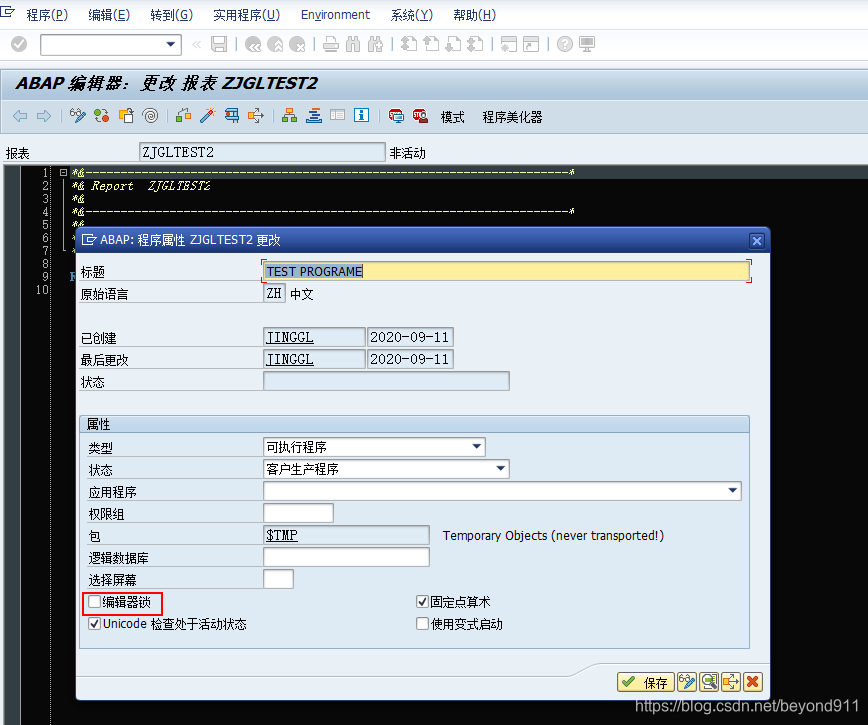This screenshot has height=725, width=868.
Task: Click the Other Object icon in the editor toolbar
Action: coord(126,116)
